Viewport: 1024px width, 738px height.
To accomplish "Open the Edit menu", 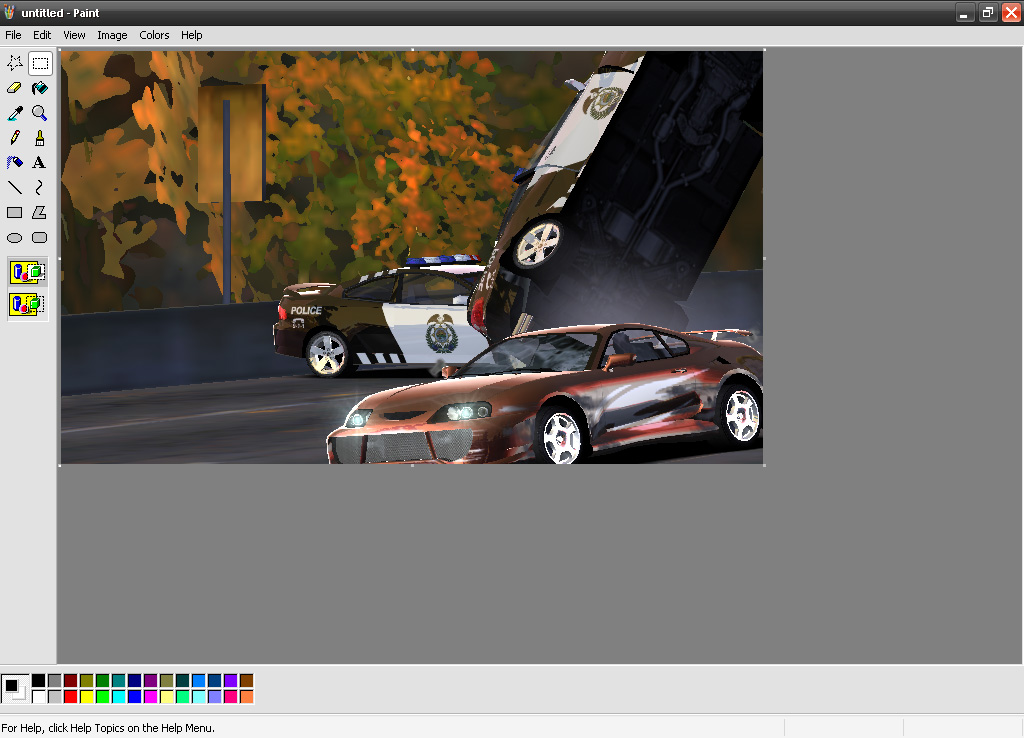I will [42, 35].
